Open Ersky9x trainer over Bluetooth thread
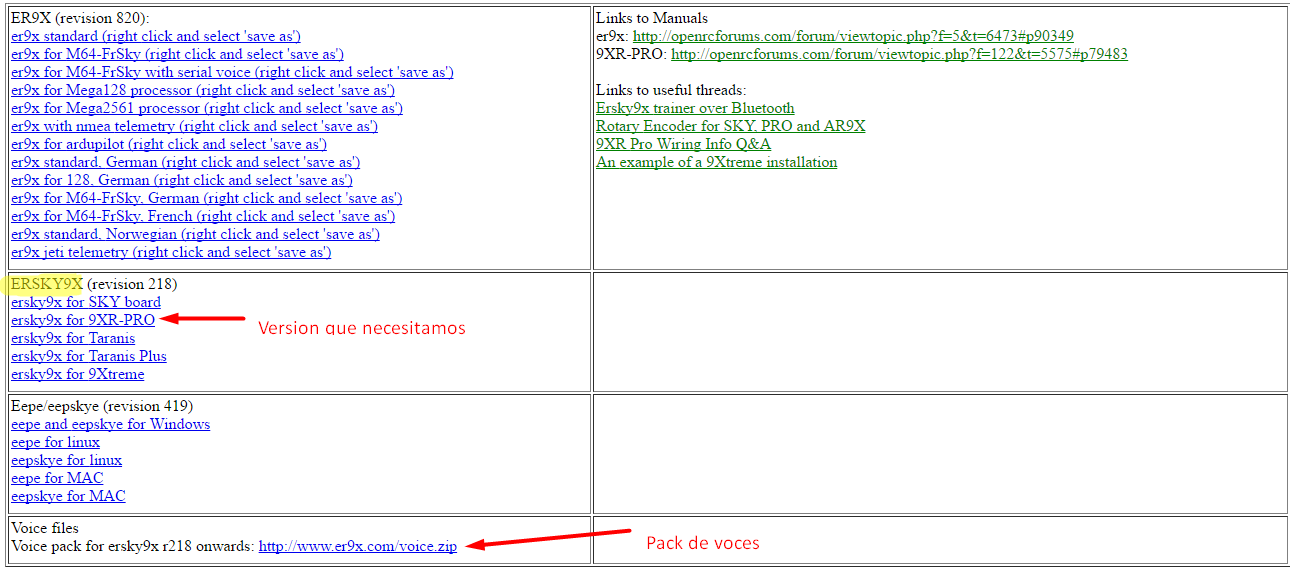 click(x=695, y=108)
